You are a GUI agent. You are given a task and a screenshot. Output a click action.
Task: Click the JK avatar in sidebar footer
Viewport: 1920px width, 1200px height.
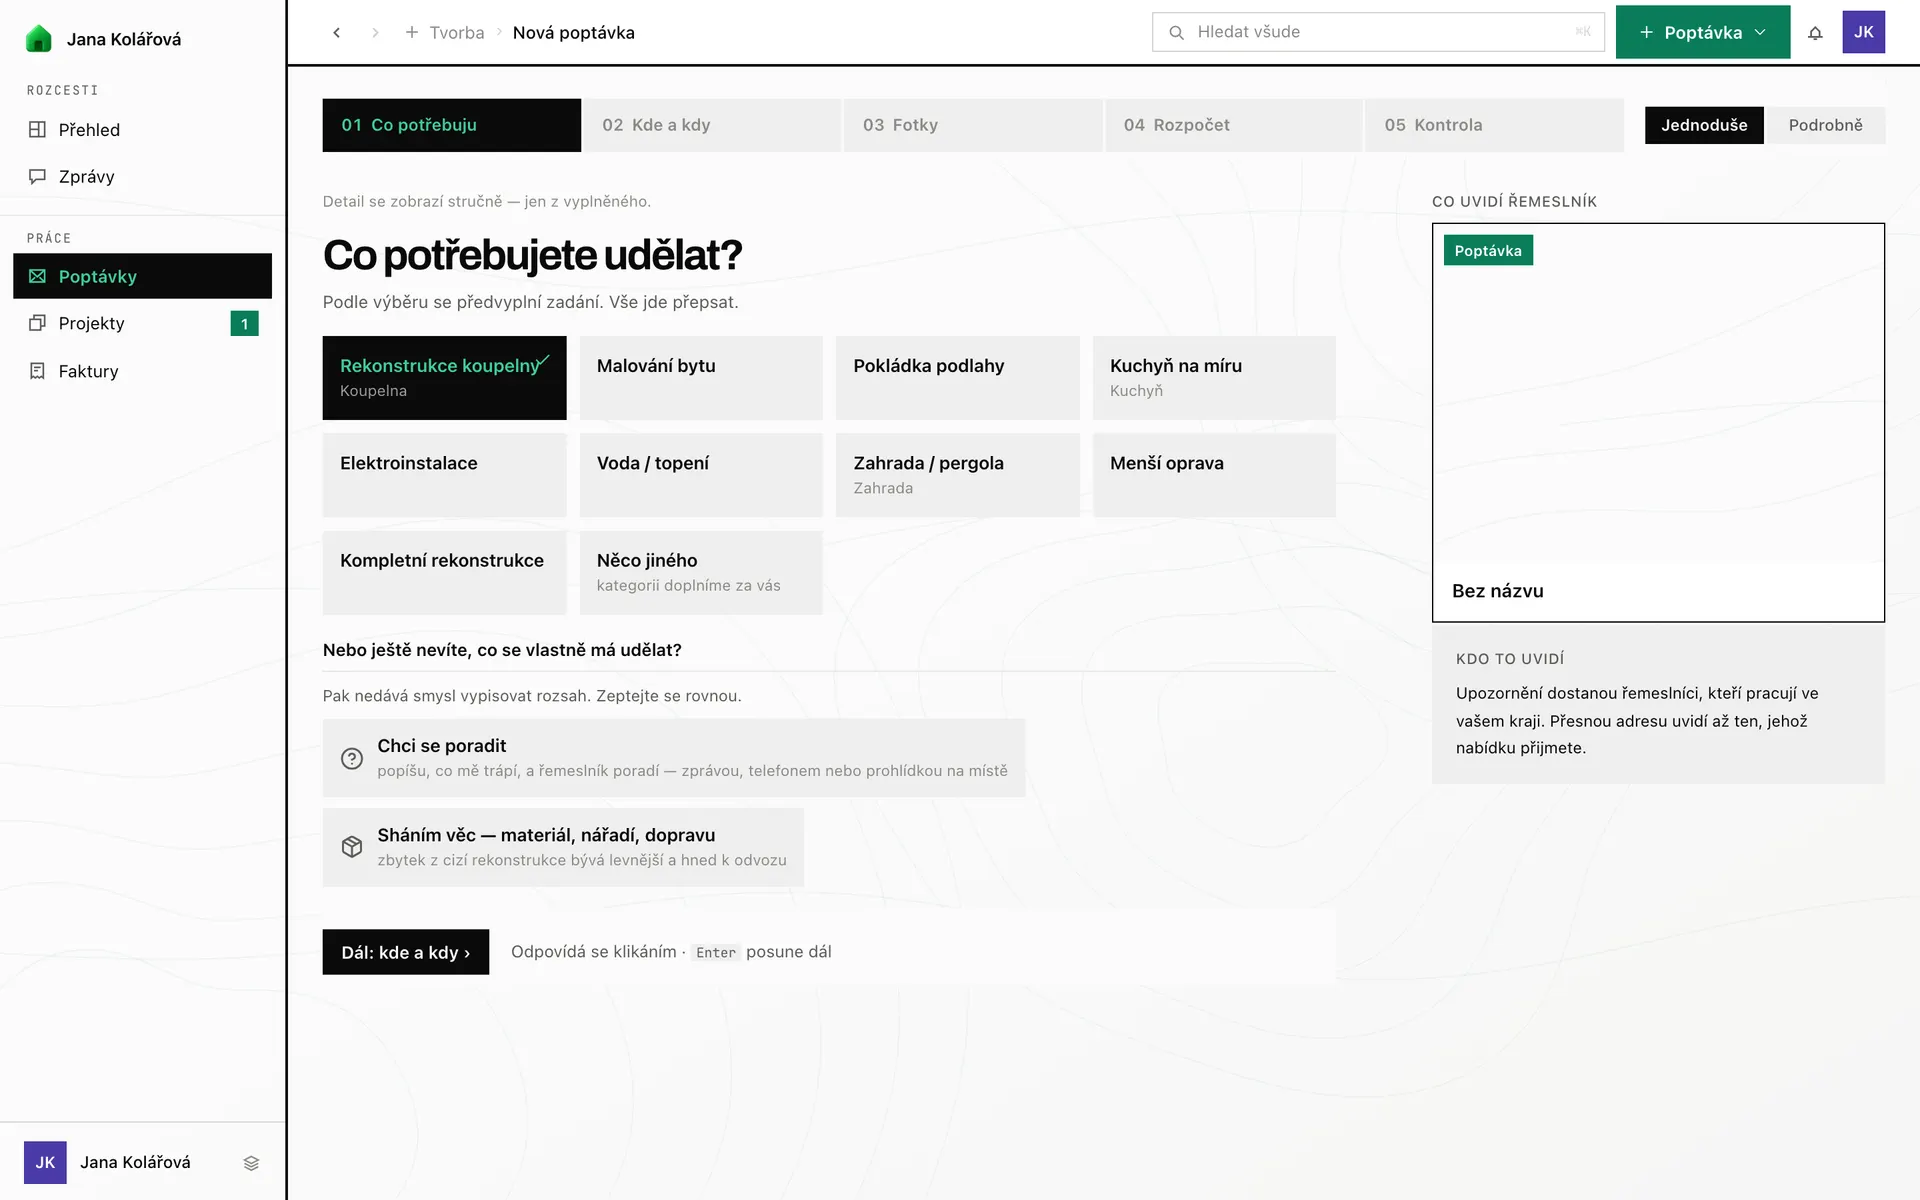coord(45,1162)
